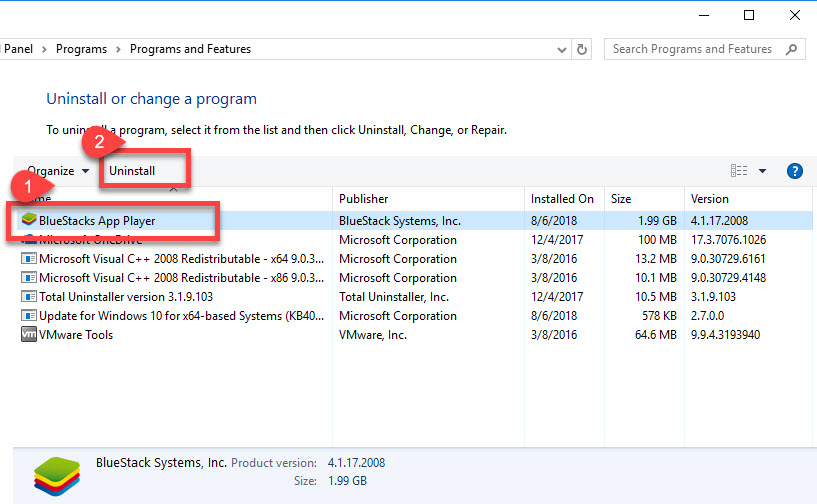The width and height of the screenshot is (817, 504).
Task: Click the refresh icon beside the address bar
Action: 581,50
